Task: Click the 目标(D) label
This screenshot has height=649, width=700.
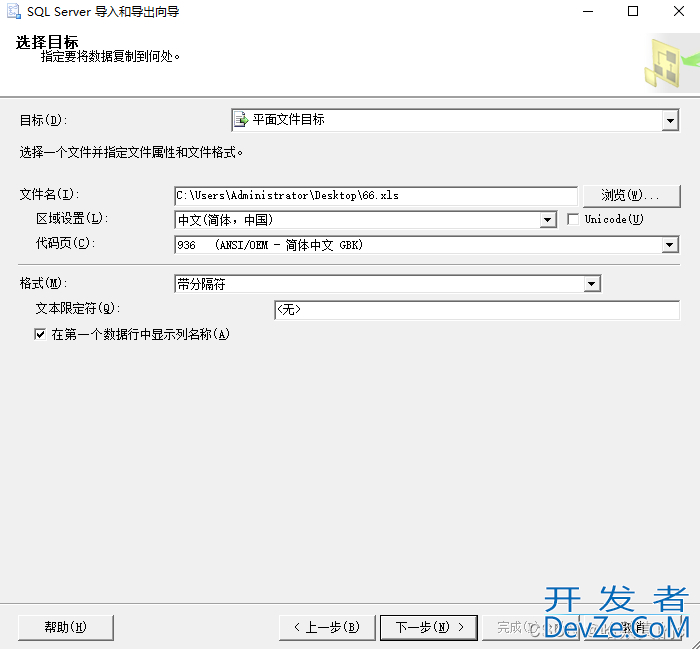Action: pyautogui.click(x=43, y=120)
